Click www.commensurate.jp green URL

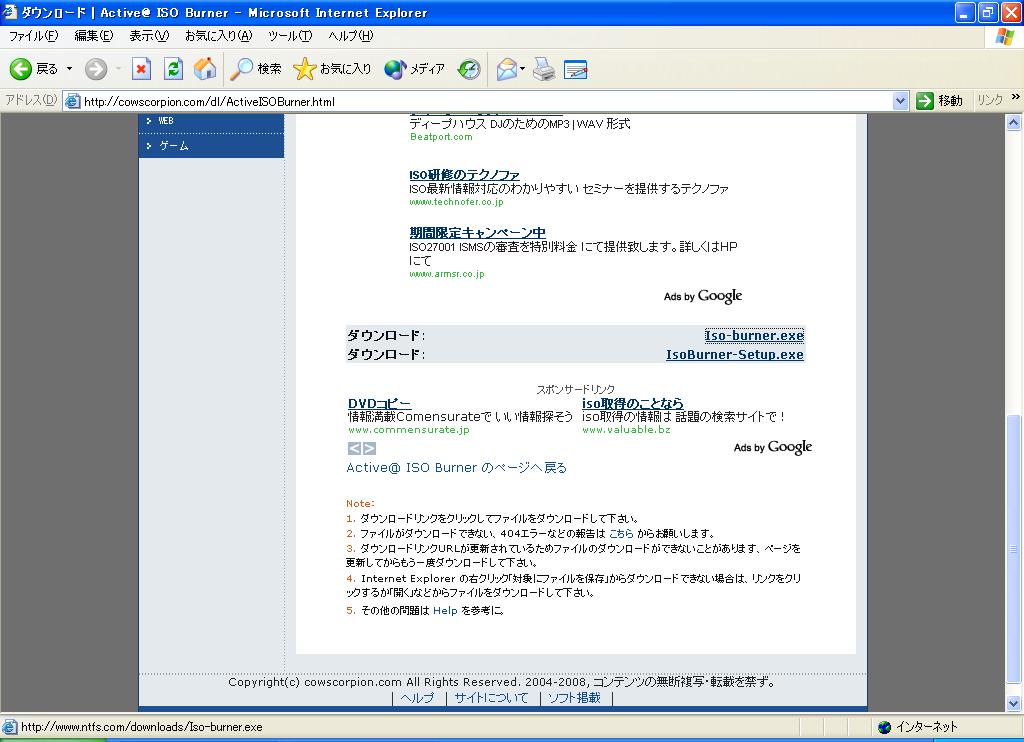[x=409, y=430]
